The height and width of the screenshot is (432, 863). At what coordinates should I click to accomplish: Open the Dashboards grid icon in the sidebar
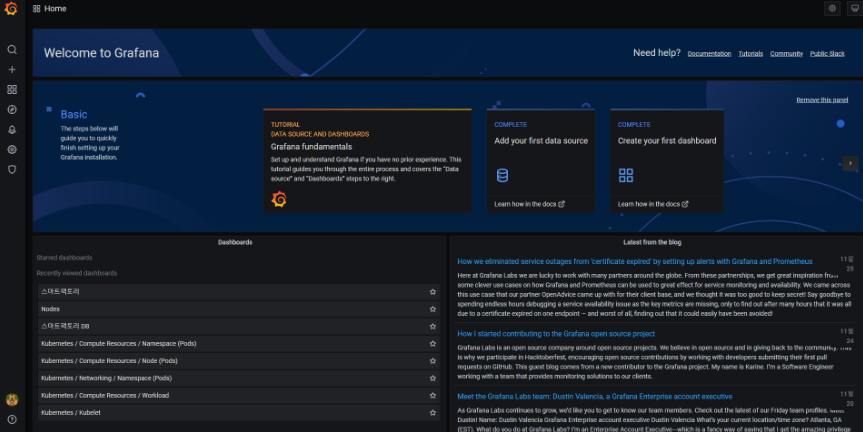pyautogui.click(x=12, y=89)
